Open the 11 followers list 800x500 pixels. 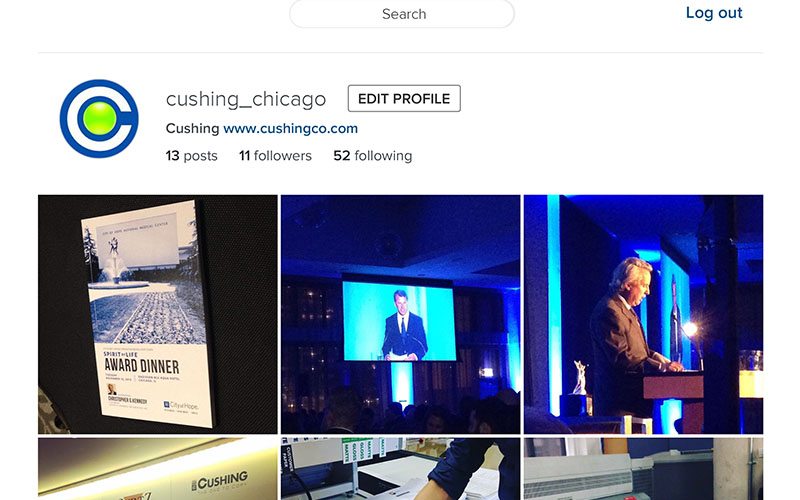tap(275, 156)
